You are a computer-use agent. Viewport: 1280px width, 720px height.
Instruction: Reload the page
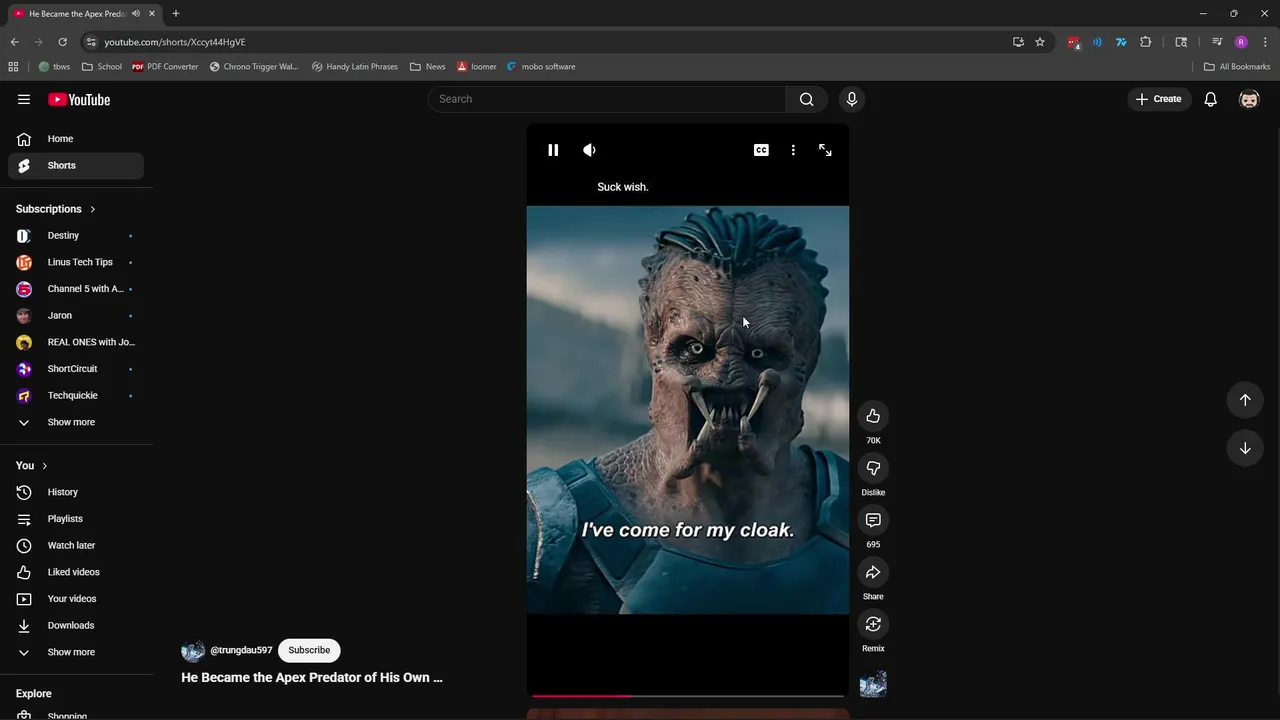tap(62, 42)
